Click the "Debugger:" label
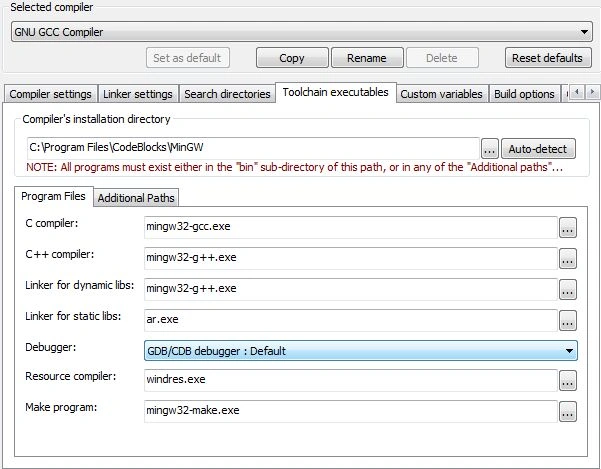Viewport: 601px width, 469px height. (x=51, y=348)
